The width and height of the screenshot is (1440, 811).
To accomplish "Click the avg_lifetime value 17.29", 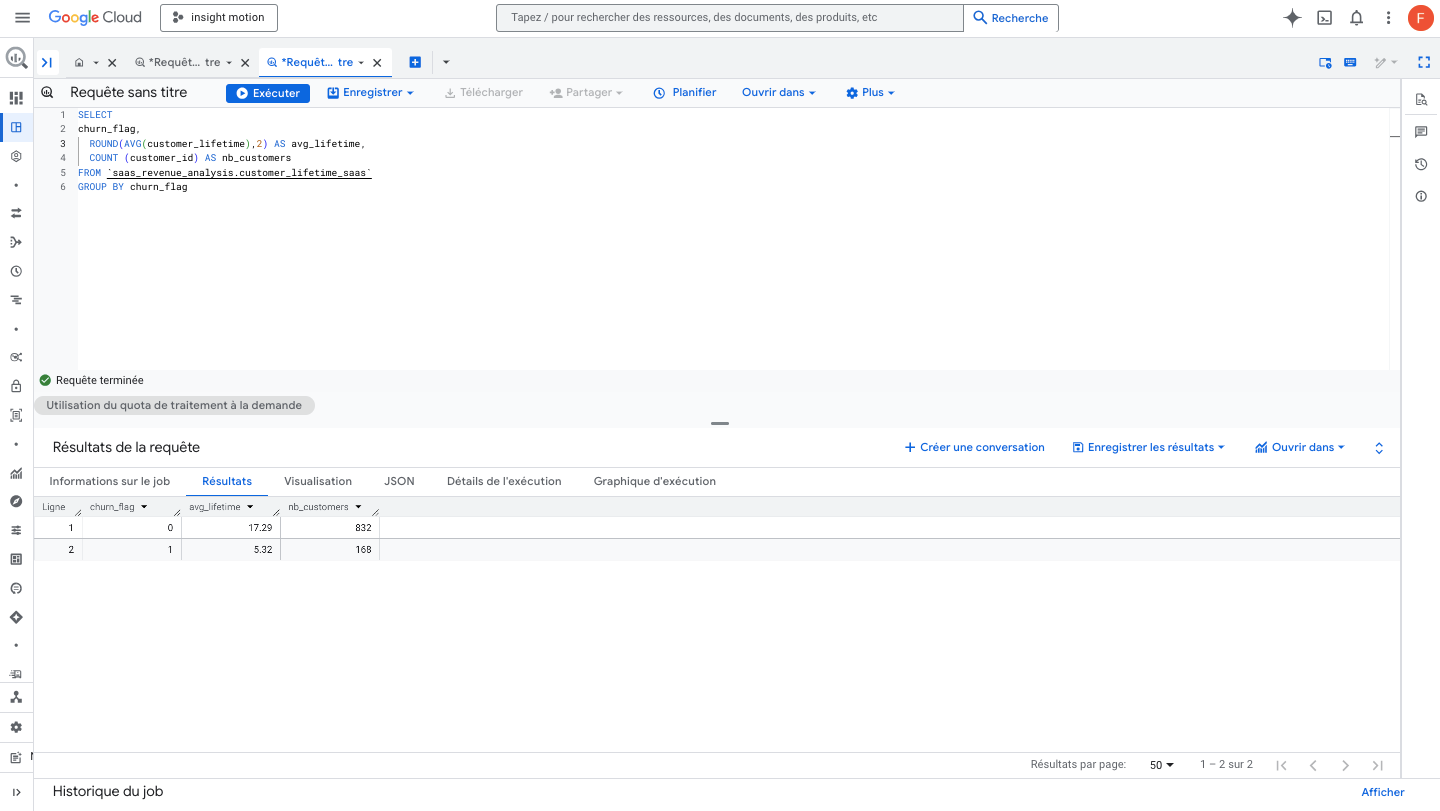I will (260, 528).
